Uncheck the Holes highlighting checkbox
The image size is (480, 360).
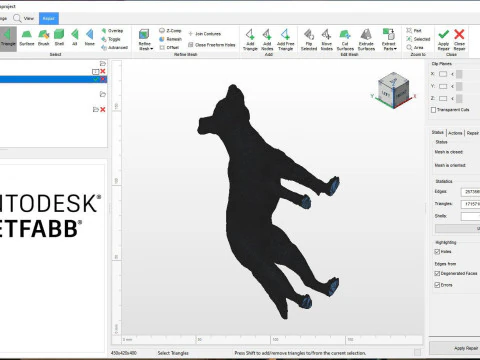tap(437, 252)
